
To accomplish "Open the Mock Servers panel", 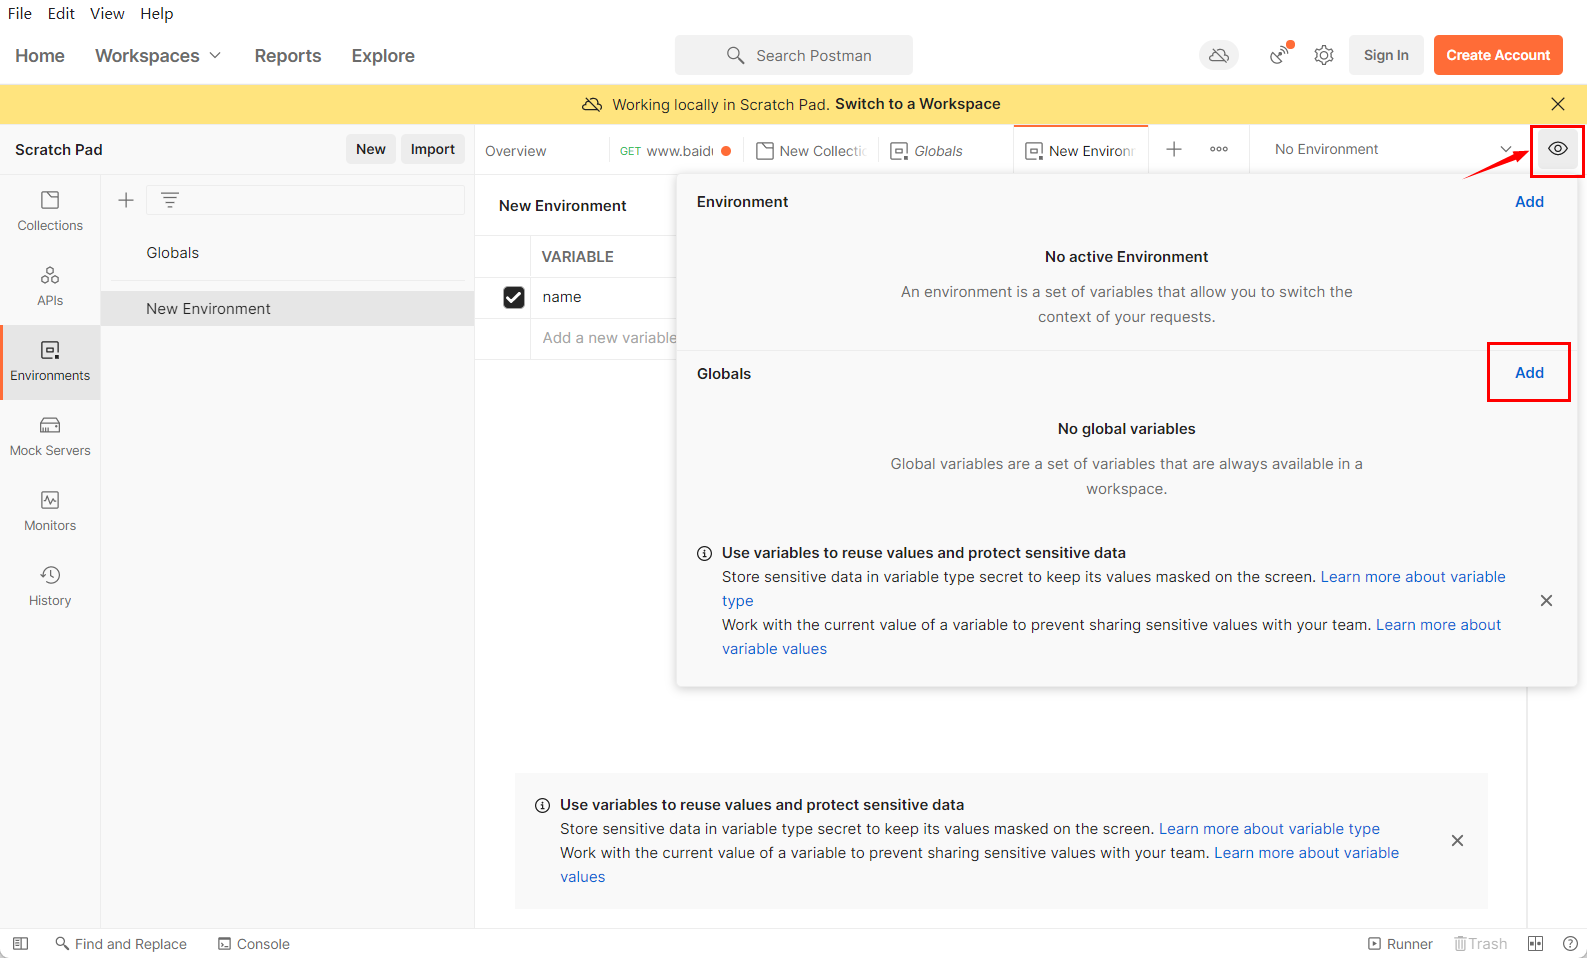I will tap(50, 437).
